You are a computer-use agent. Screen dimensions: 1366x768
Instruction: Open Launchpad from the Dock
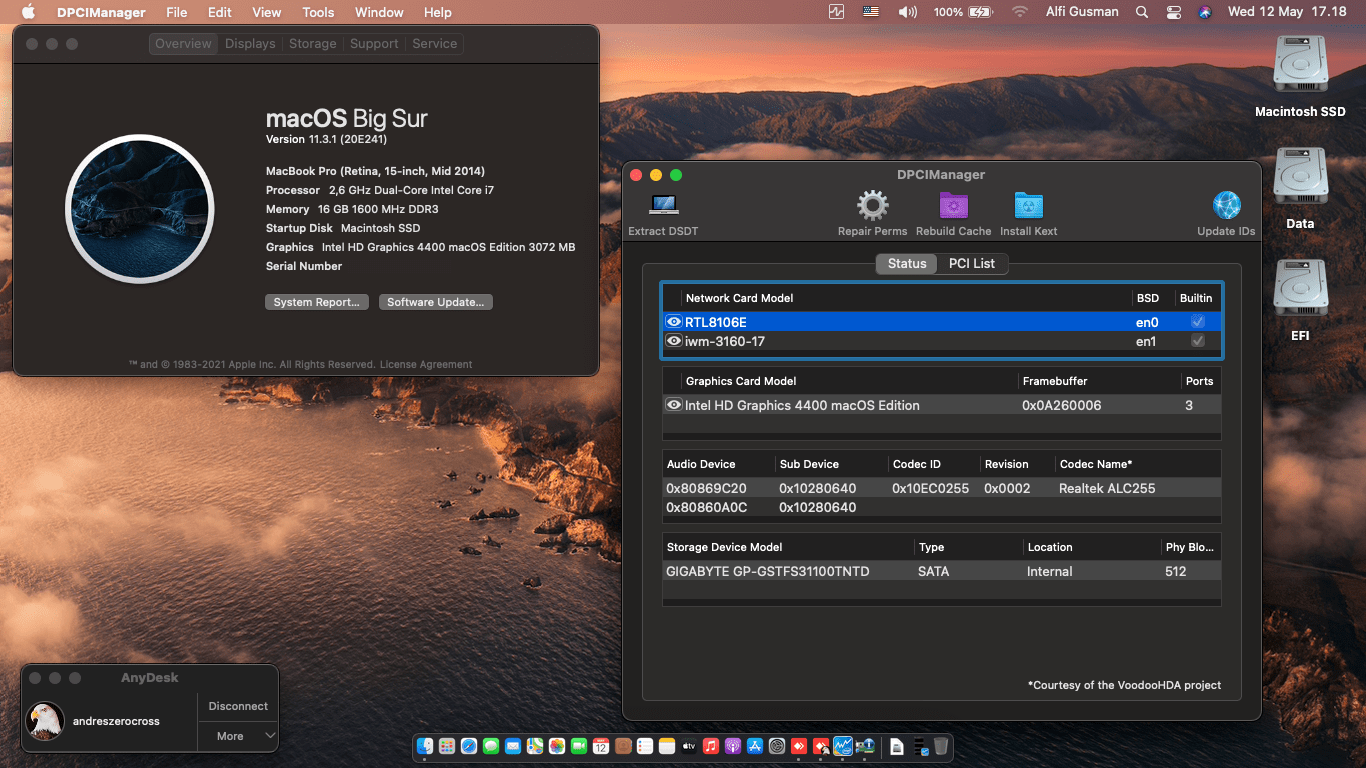coord(447,746)
